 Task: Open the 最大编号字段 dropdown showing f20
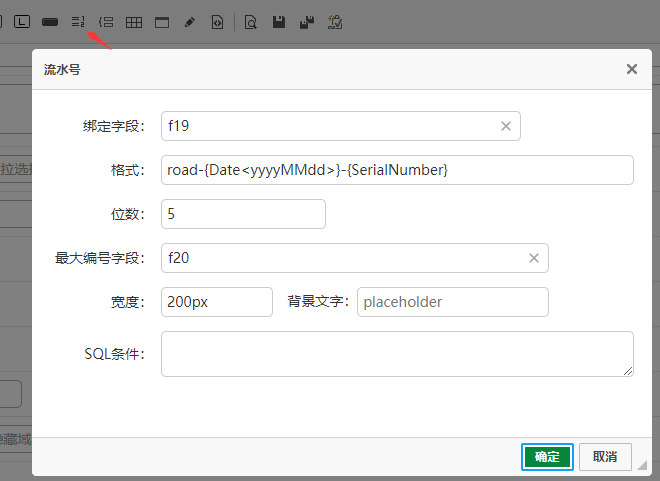[355, 258]
